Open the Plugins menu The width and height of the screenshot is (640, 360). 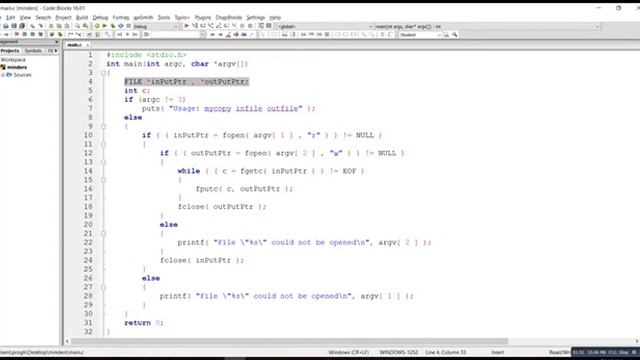click(x=203, y=18)
